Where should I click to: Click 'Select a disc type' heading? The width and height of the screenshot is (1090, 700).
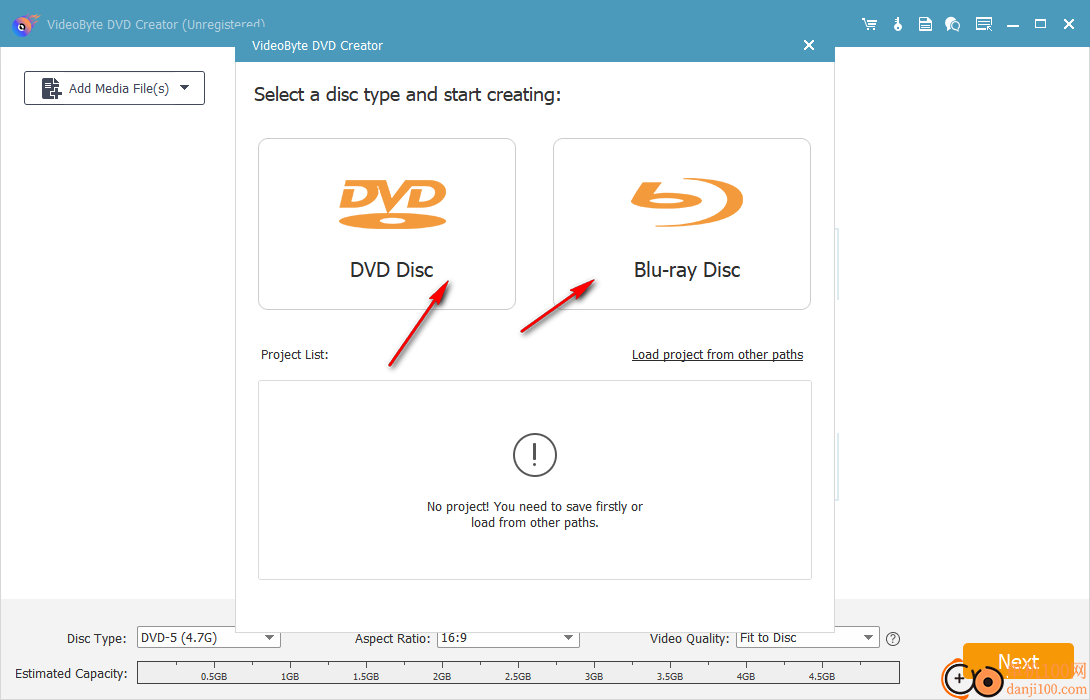pyautogui.click(x=407, y=95)
